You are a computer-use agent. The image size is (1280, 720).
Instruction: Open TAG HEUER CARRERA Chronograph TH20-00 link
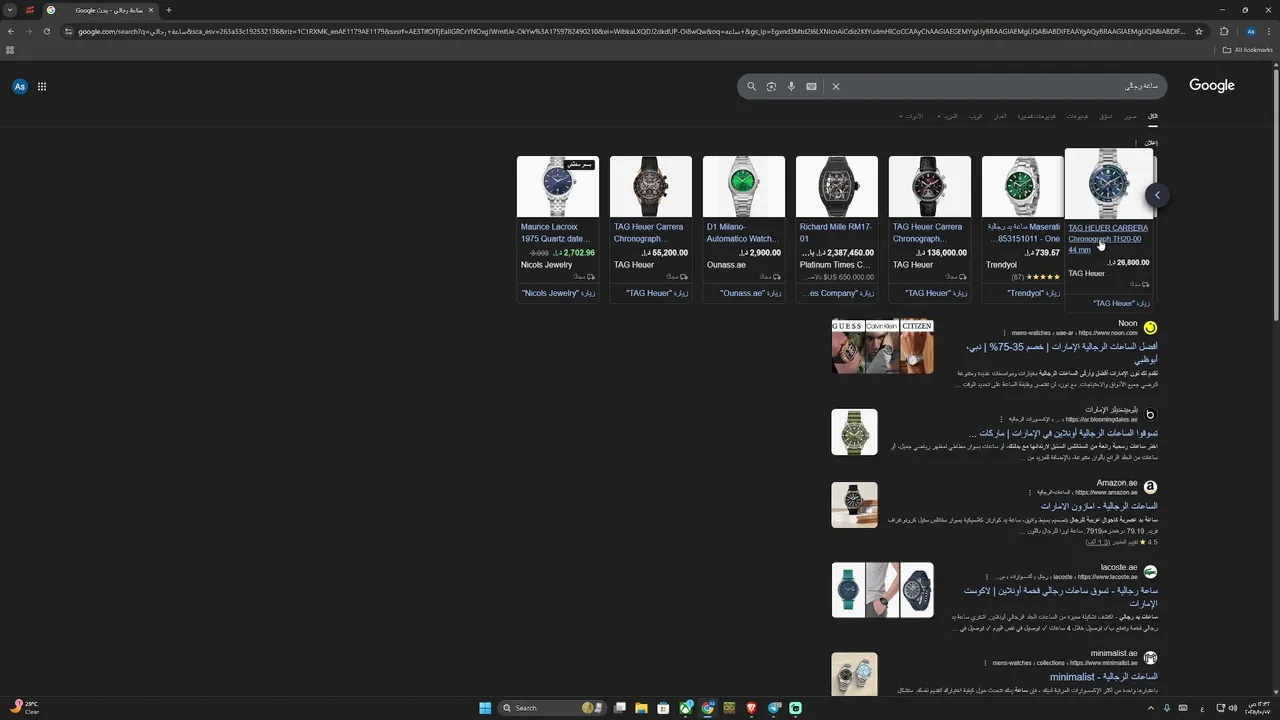pos(1108,238)
